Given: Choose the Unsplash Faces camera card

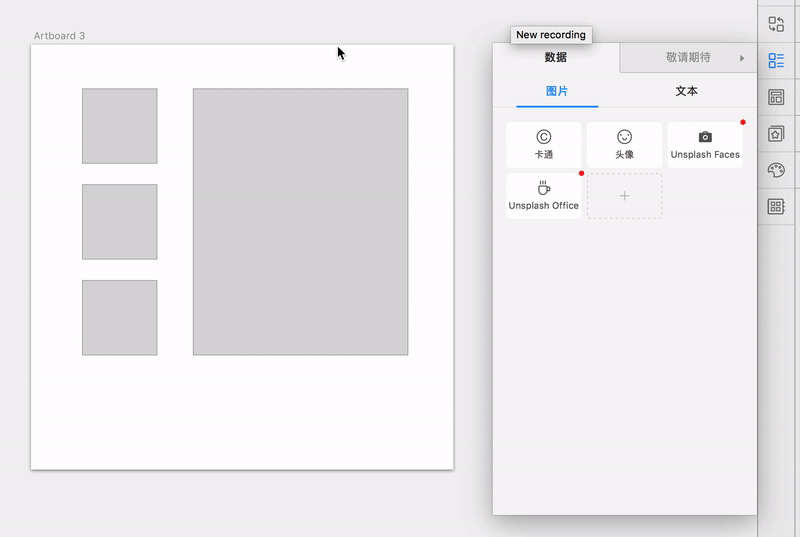Looking at the screenshot, I should pos(705,145).
